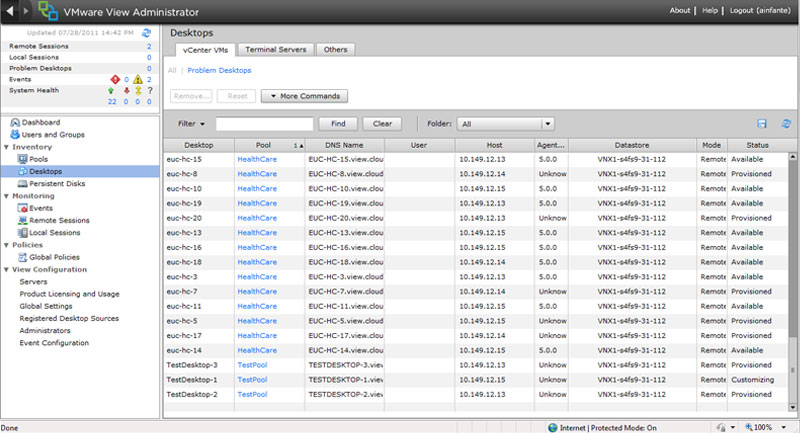This screenshot has width=800, height=433.
Task: Go forward using the right arrow
Action: pos(25,11)
